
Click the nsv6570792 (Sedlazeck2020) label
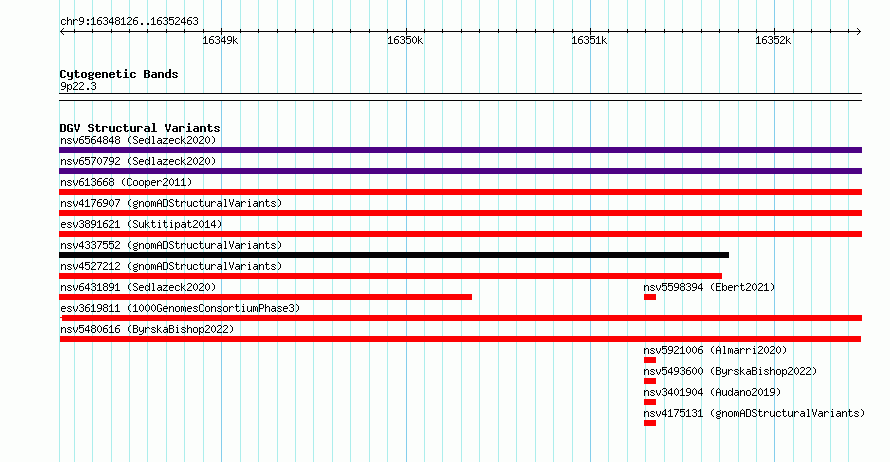(138, 161)
